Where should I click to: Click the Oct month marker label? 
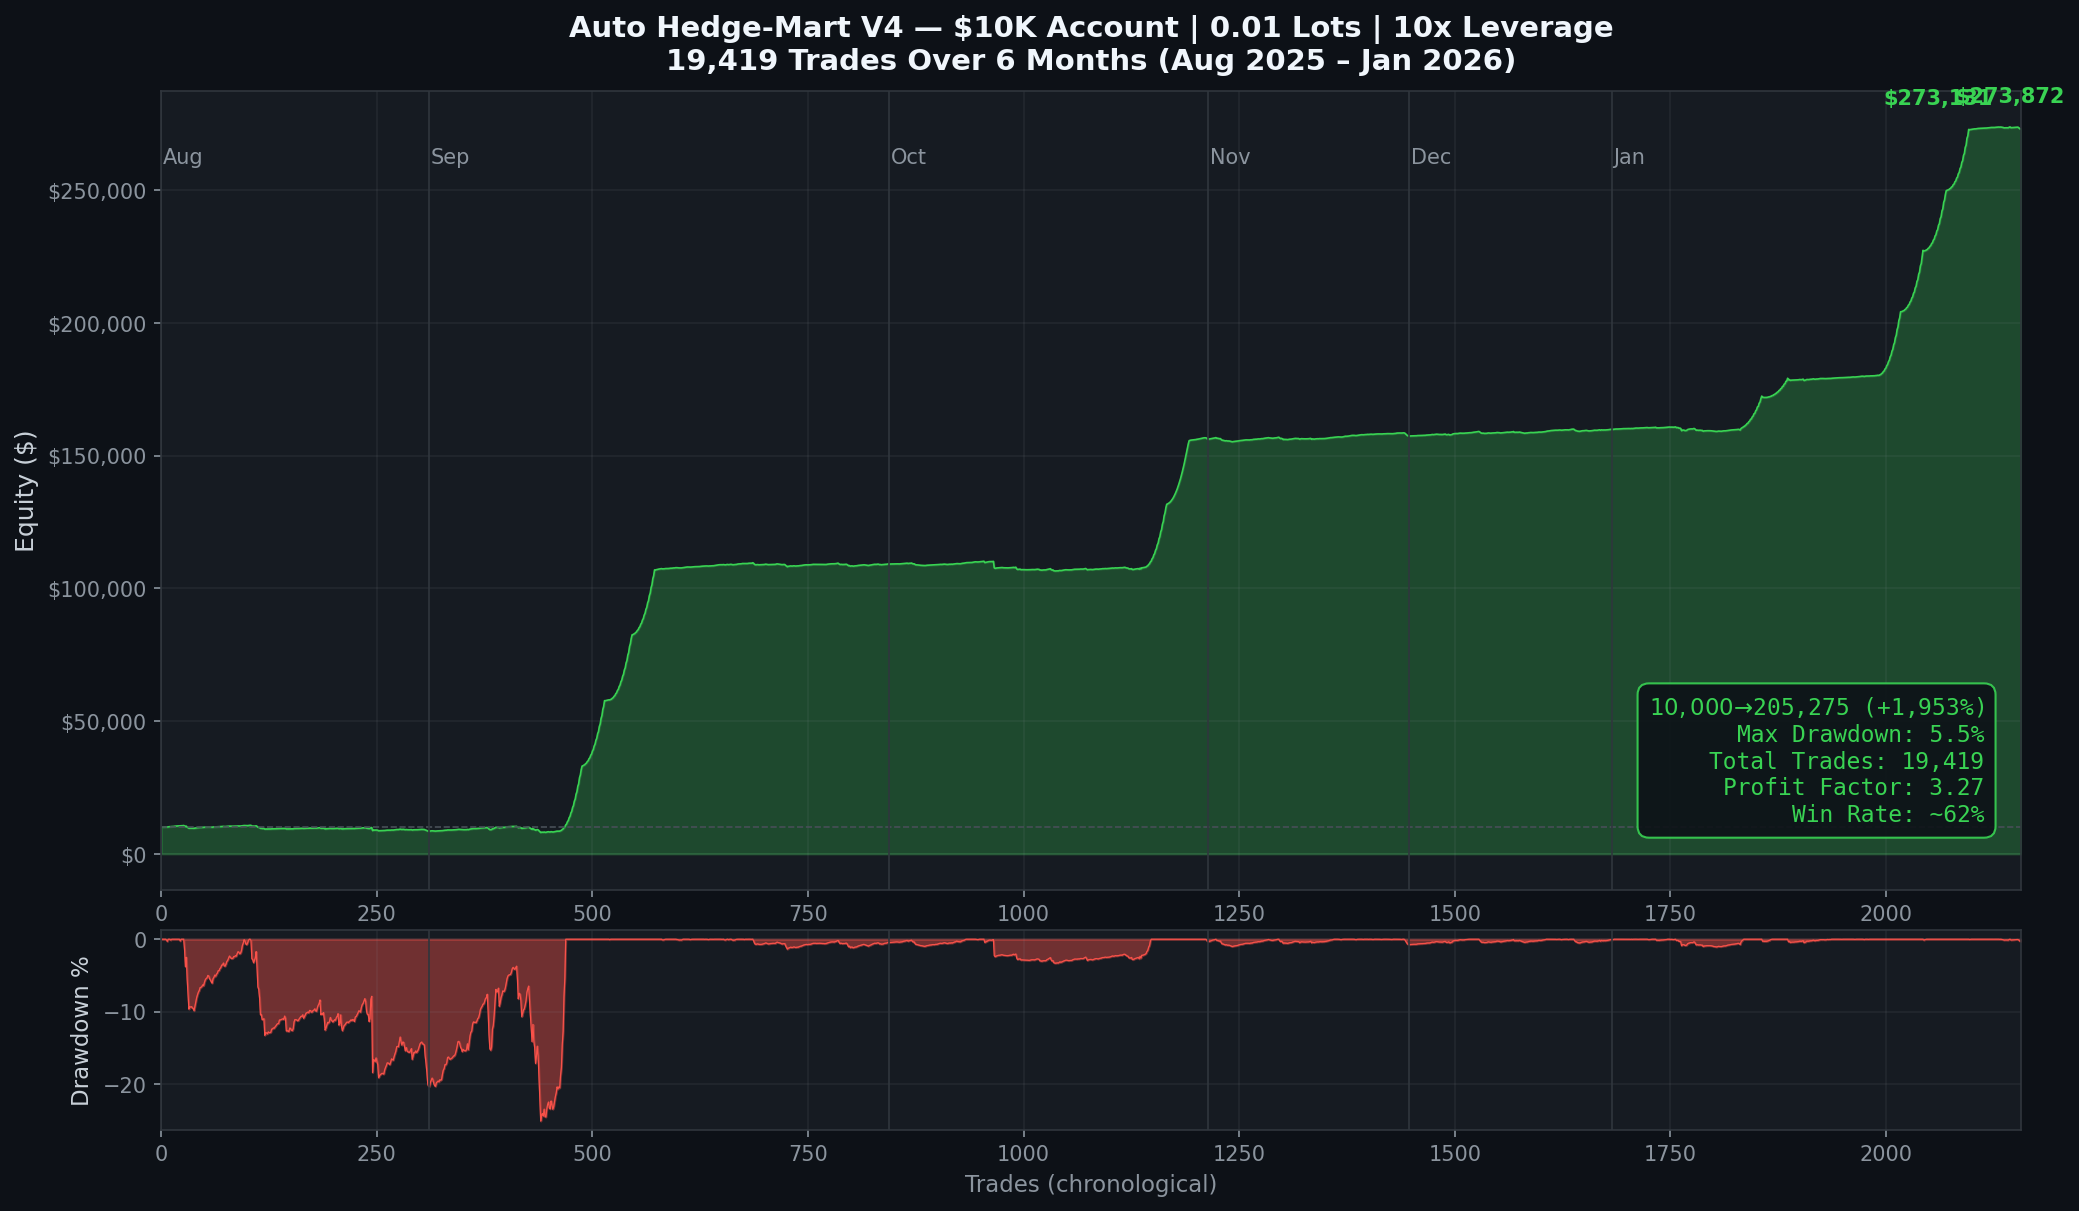click(908, 157)
